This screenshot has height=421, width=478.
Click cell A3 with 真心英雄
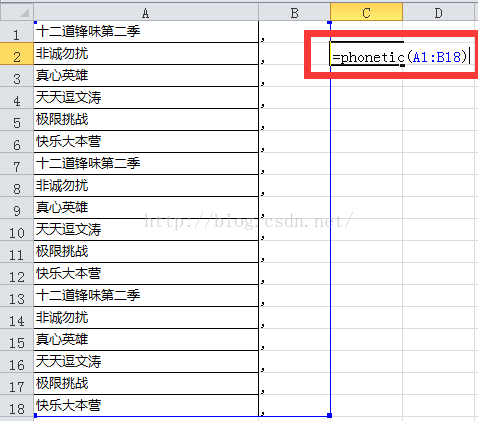(146, 76)
